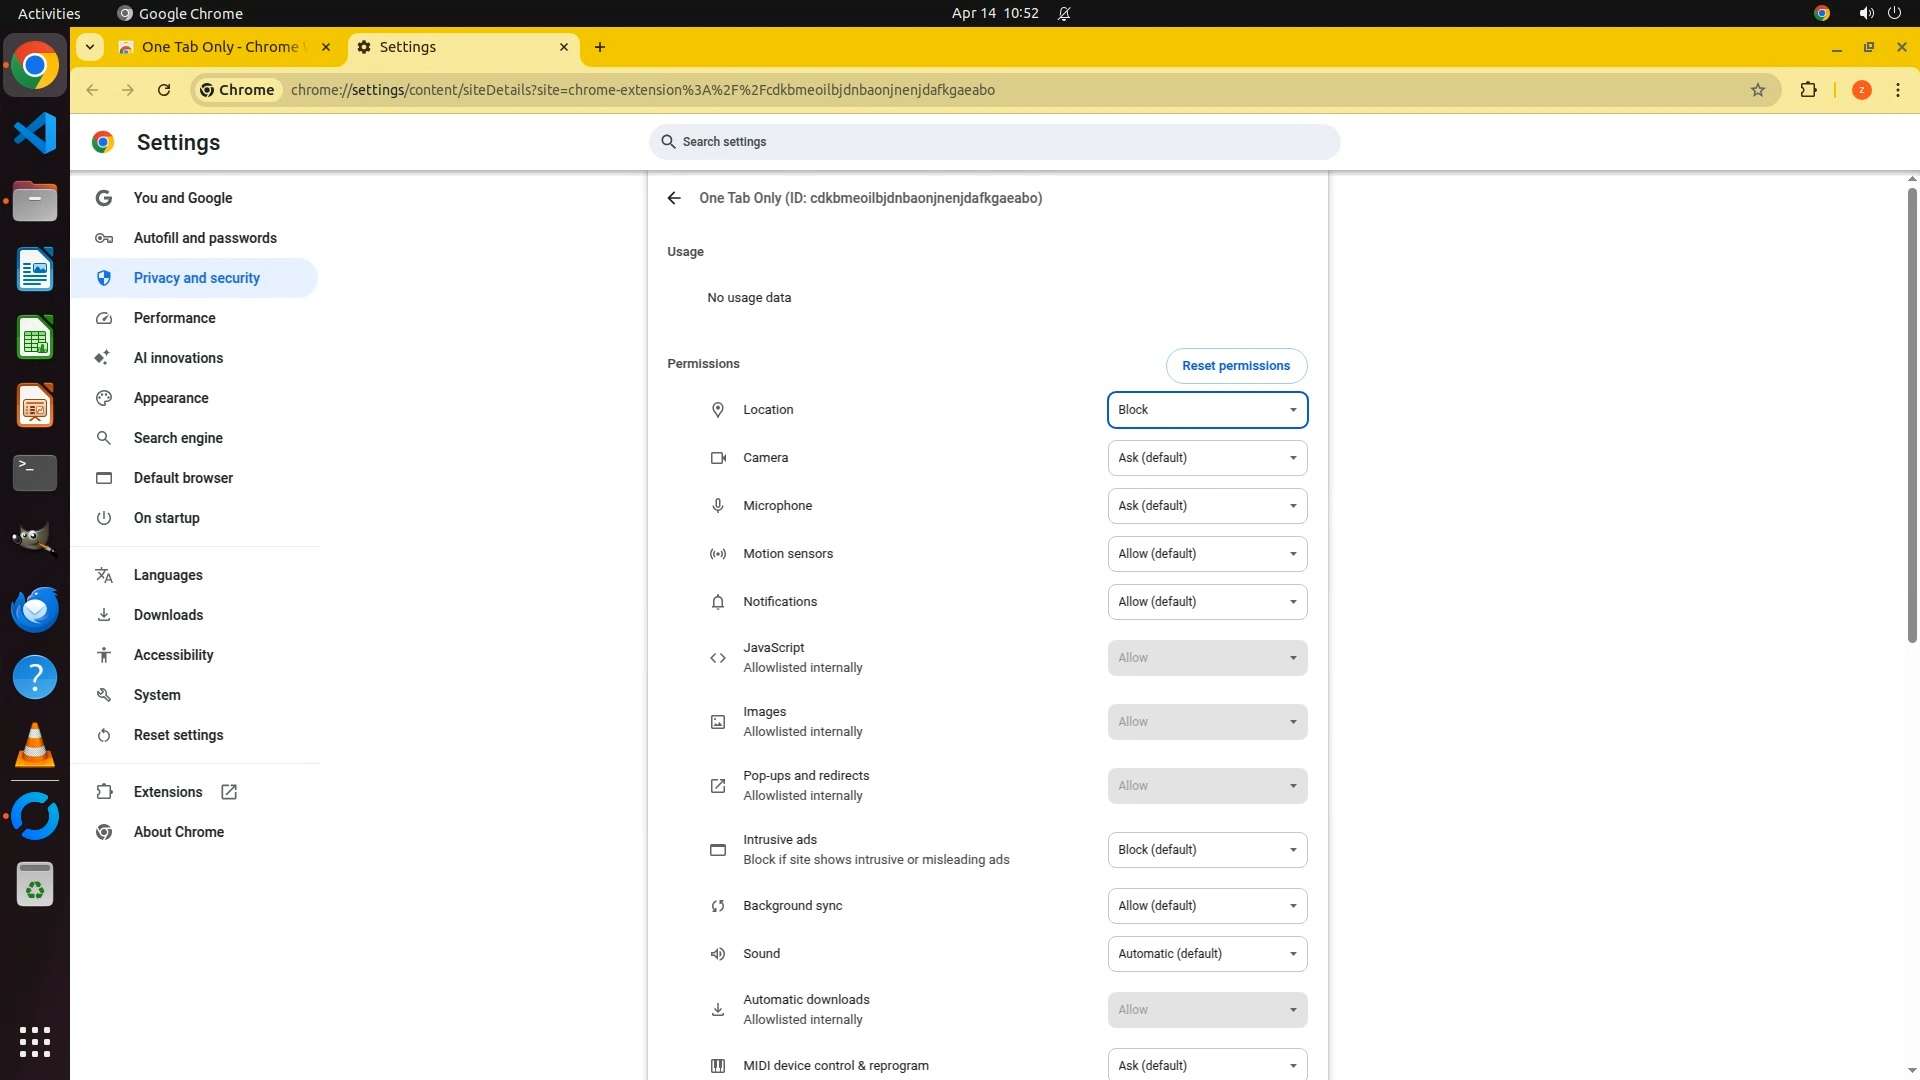The width and height of the screenshot is (1920, 1080).
Task: Open the Sound permission dropdown
Action: [x=1207, y=954]
